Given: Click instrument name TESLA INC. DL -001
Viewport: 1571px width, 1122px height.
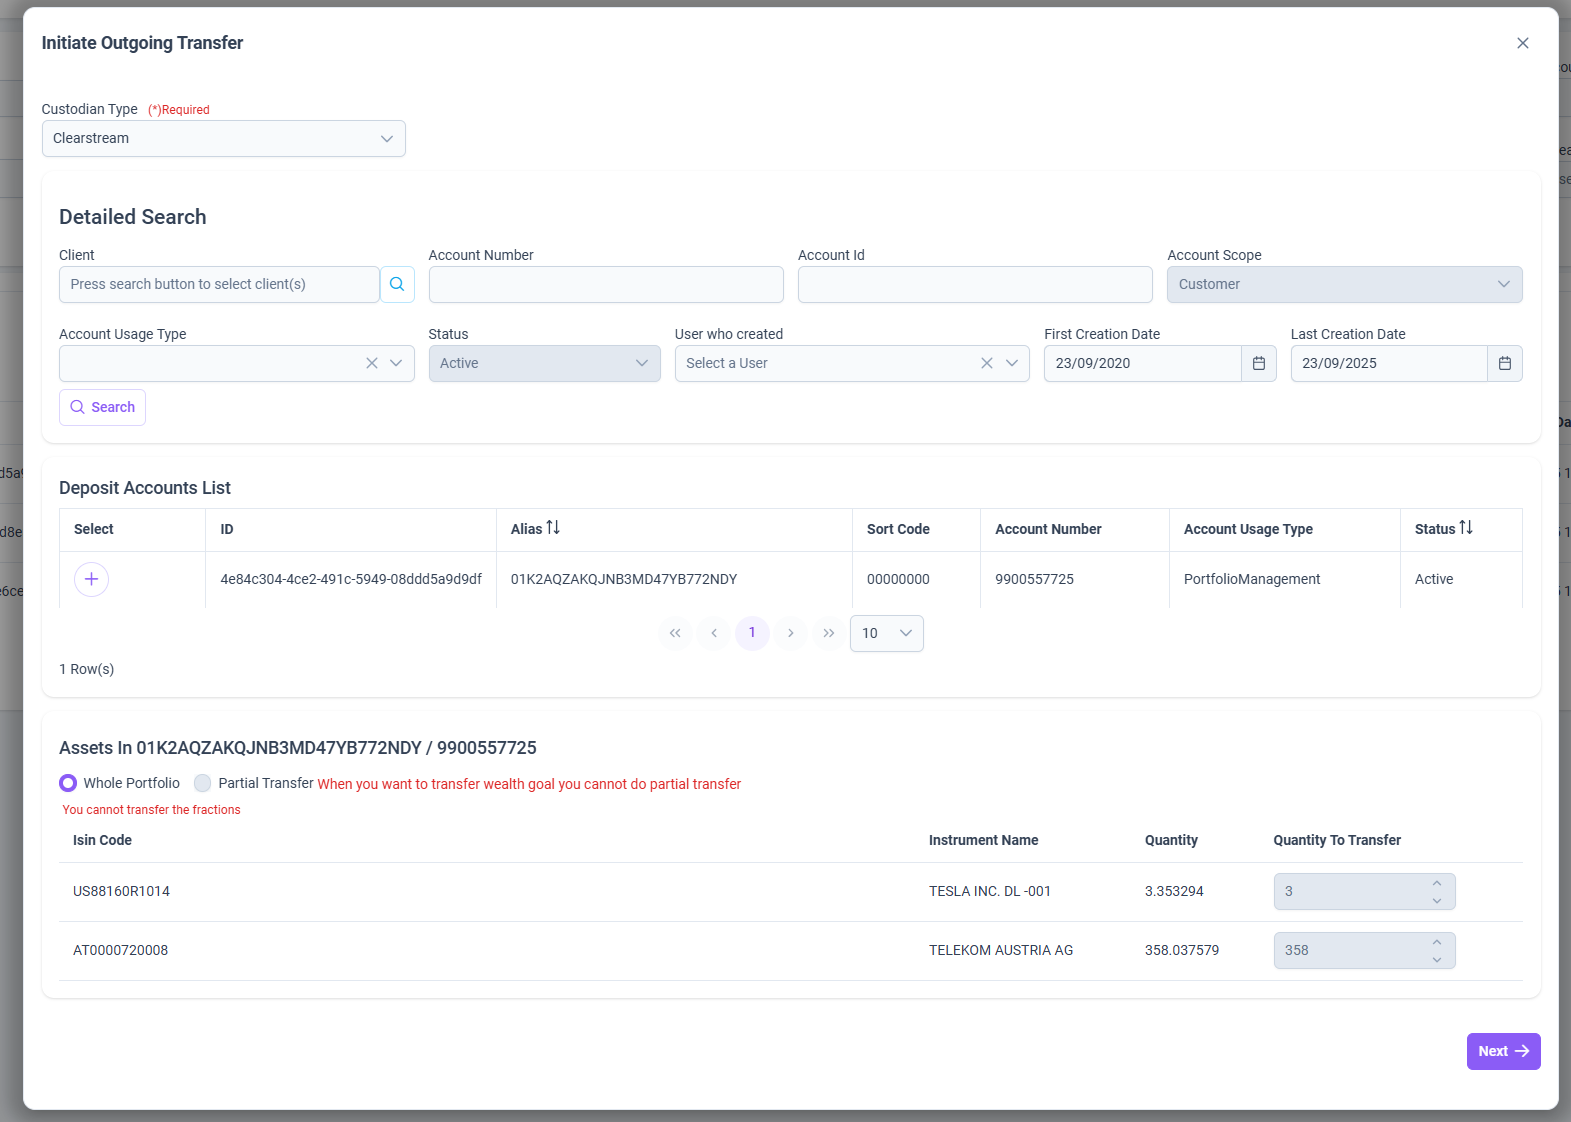Looking at the screenshot, I should (x=990, y=891).
